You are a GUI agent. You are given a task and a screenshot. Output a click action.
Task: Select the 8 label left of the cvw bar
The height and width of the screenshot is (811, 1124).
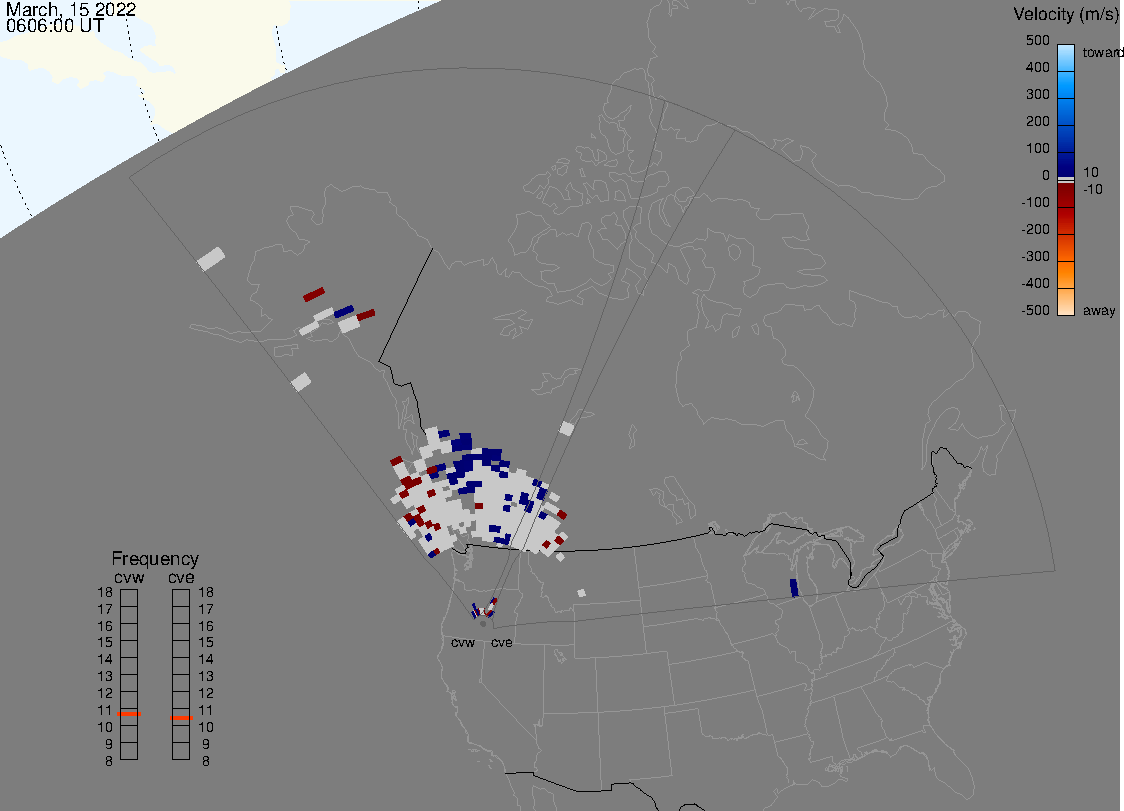(109, 761)
